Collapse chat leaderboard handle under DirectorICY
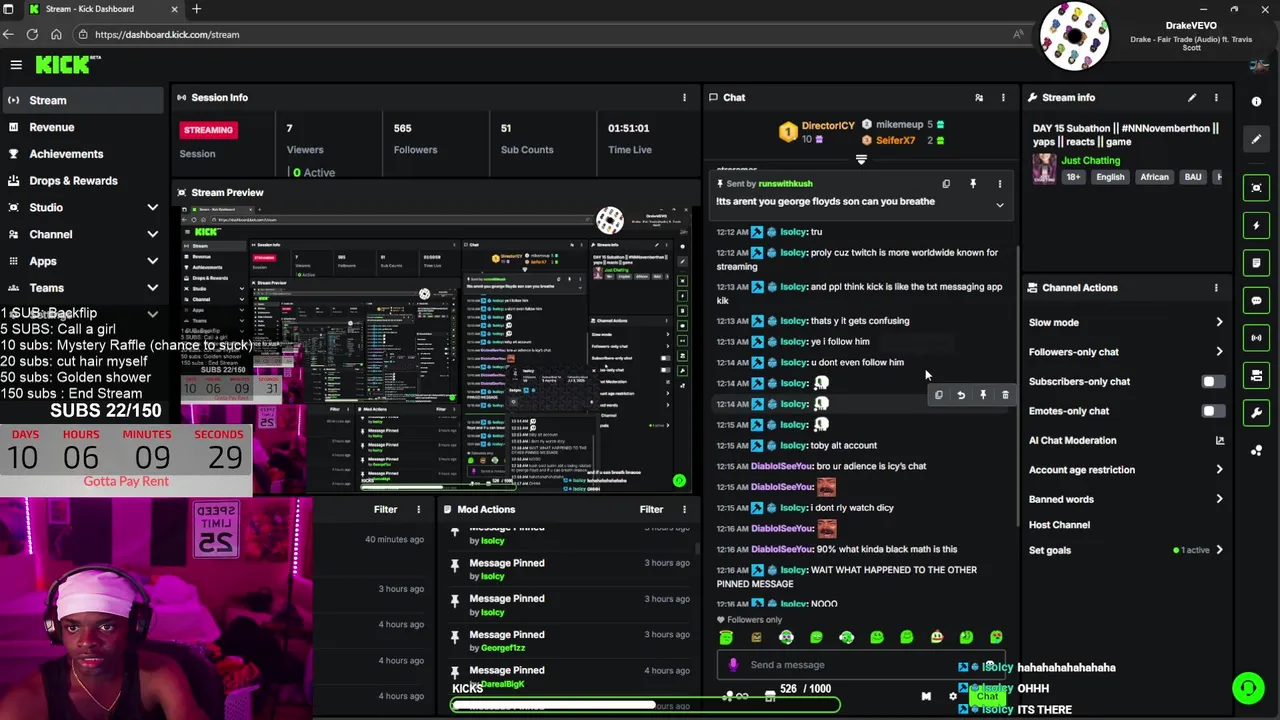 click(x=861, y=159)
